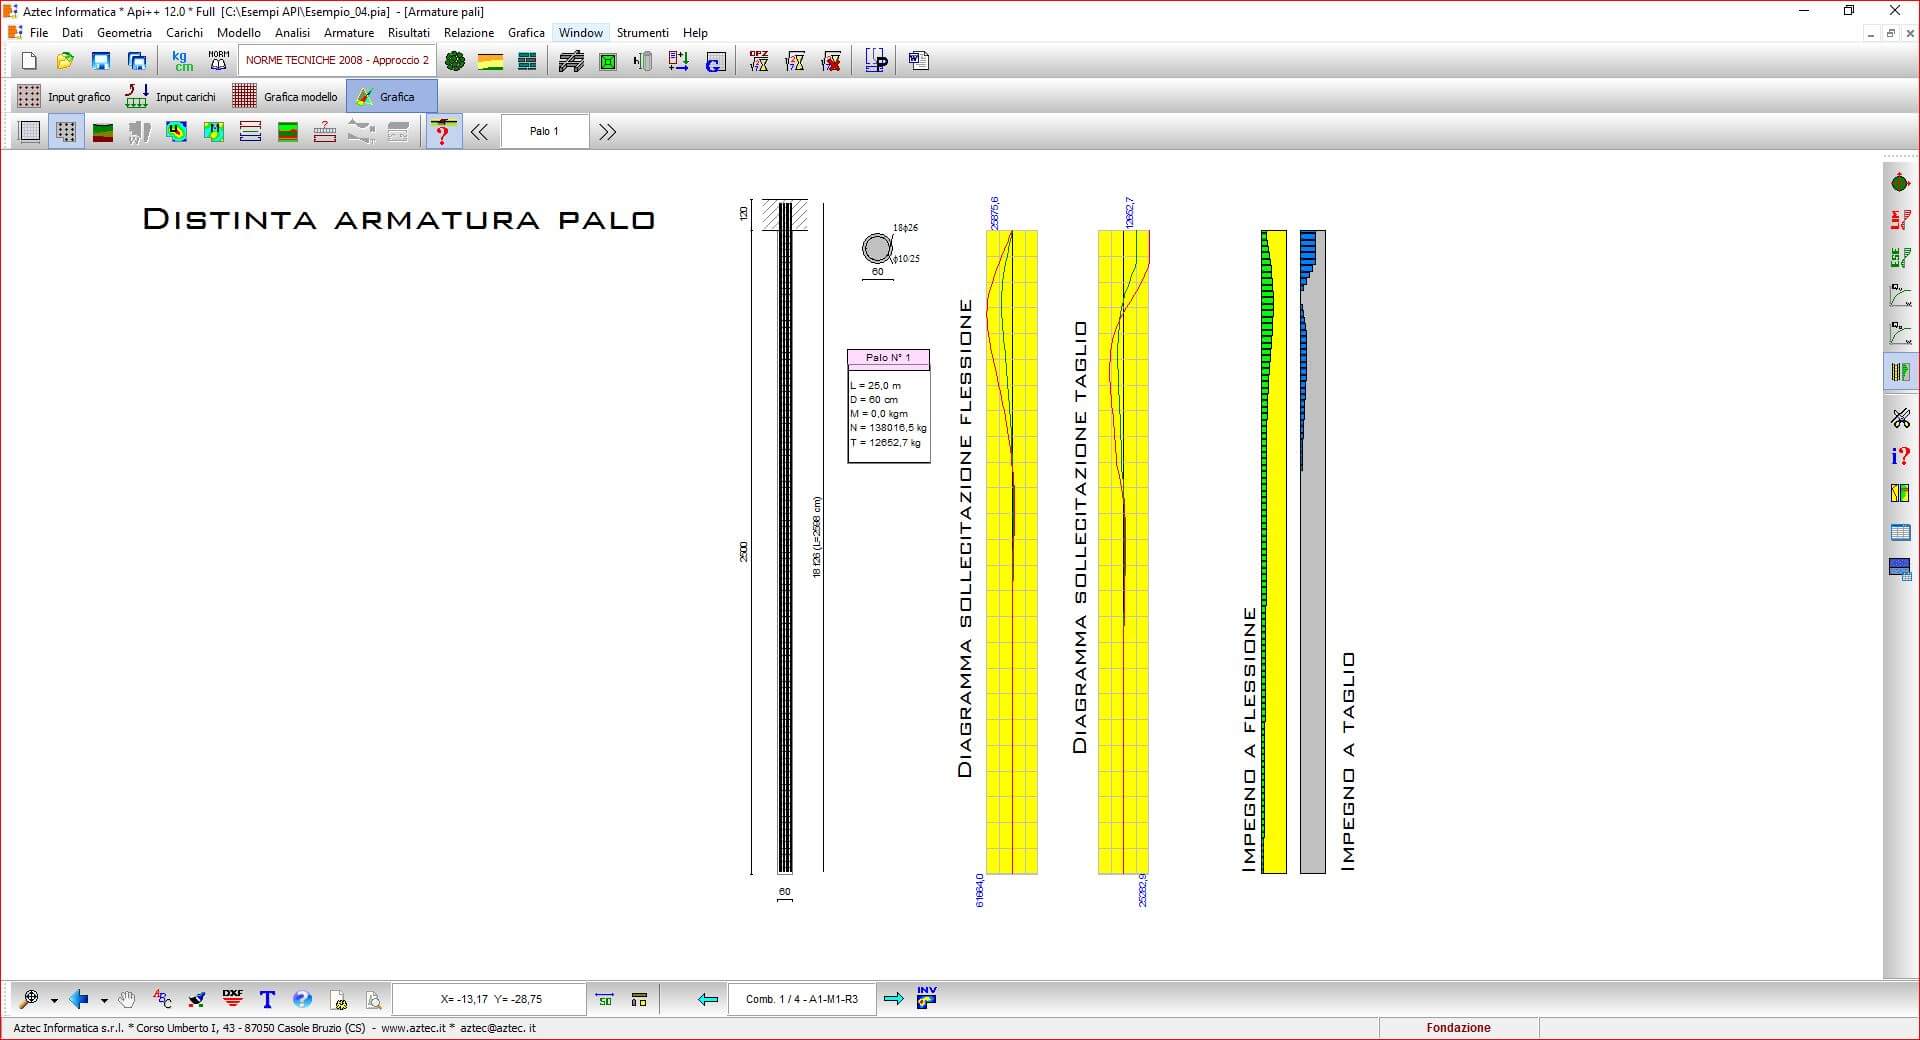The height and width of the screenshot is (1040, 1920).
Task: Expand the blue back arrow dropdown
Action: [x=104, y=1000]
